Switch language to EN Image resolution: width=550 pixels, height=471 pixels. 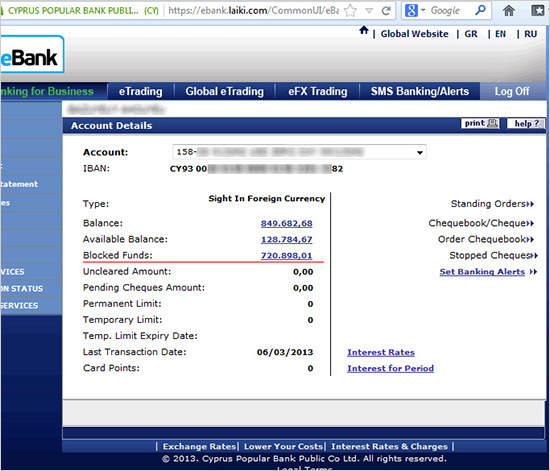coord(500,34)
